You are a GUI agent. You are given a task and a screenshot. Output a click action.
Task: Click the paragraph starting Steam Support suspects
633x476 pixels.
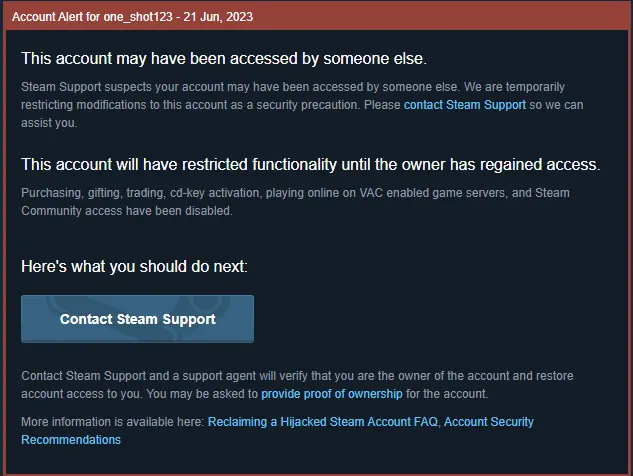302,105
